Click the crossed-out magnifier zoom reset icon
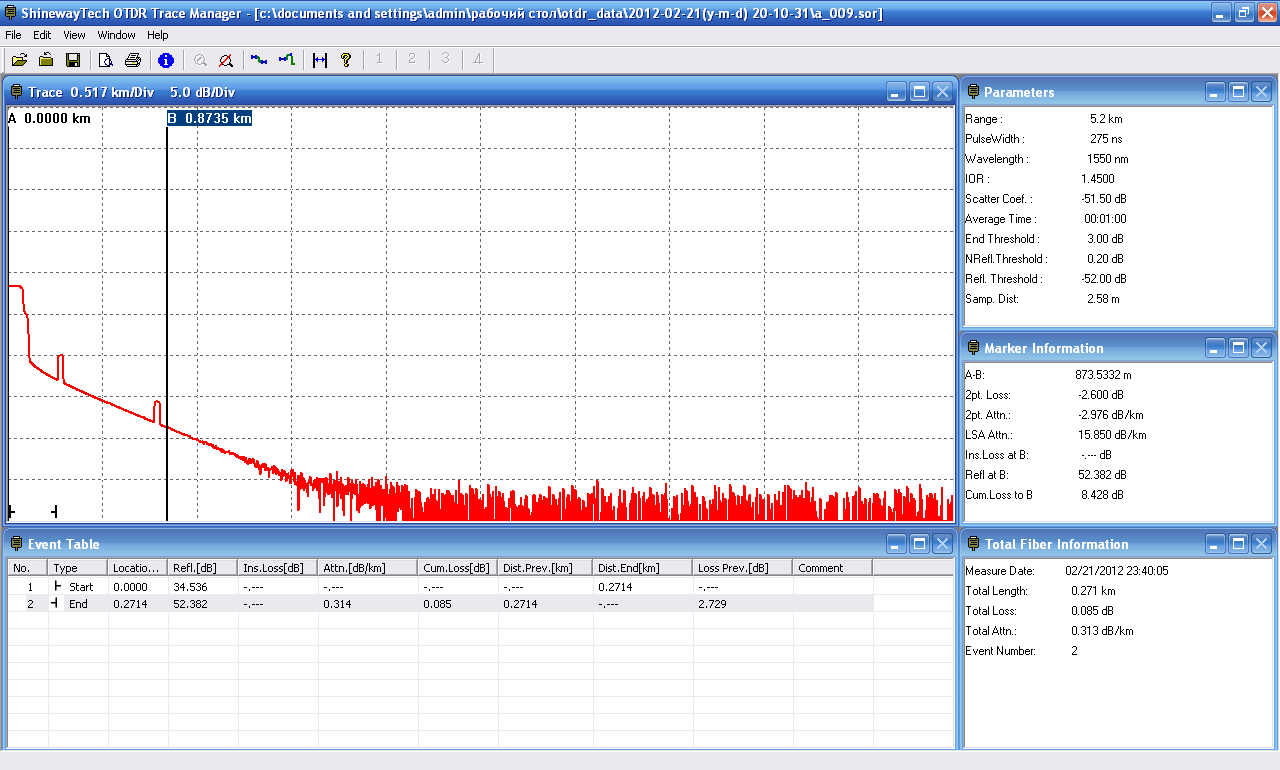1280x770 pixels. (x=226, y=60)
